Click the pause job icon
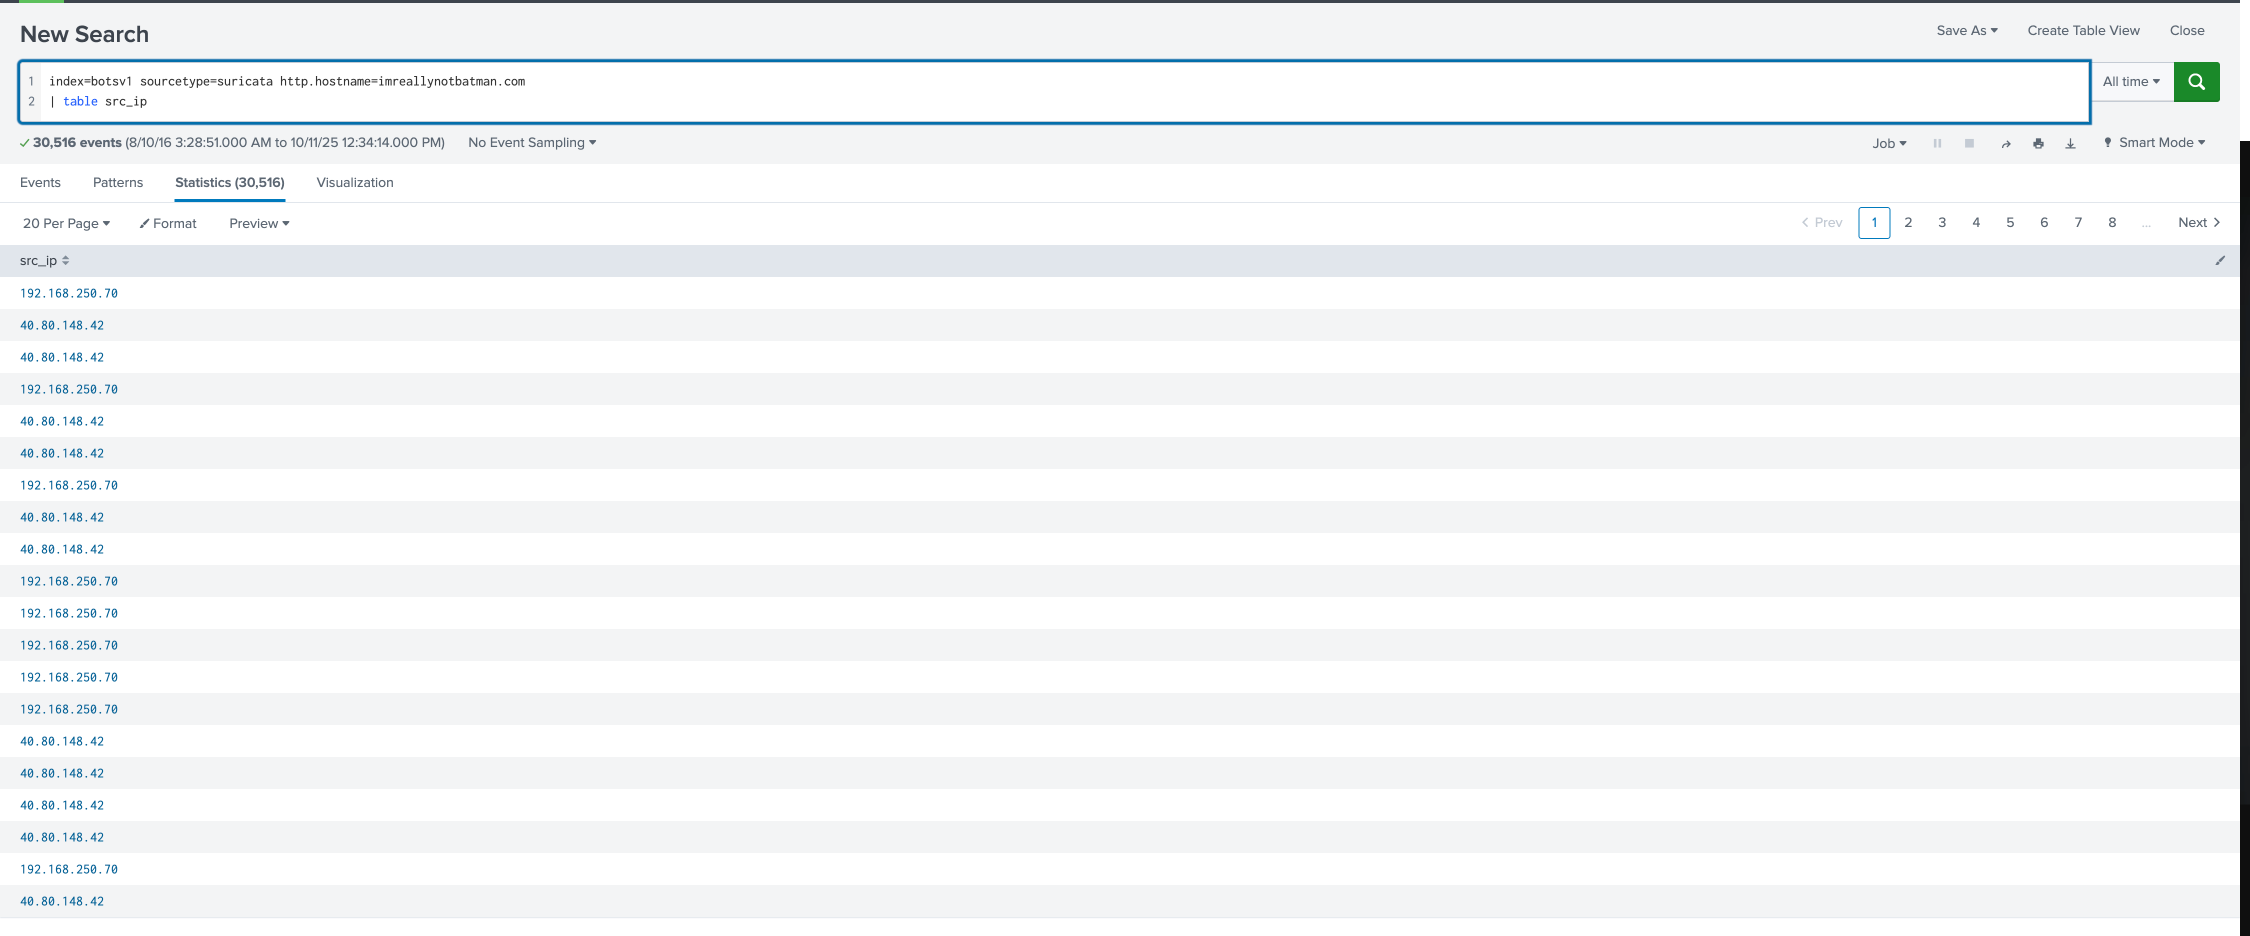2250x936 pixels. [x=1937, y=144]
